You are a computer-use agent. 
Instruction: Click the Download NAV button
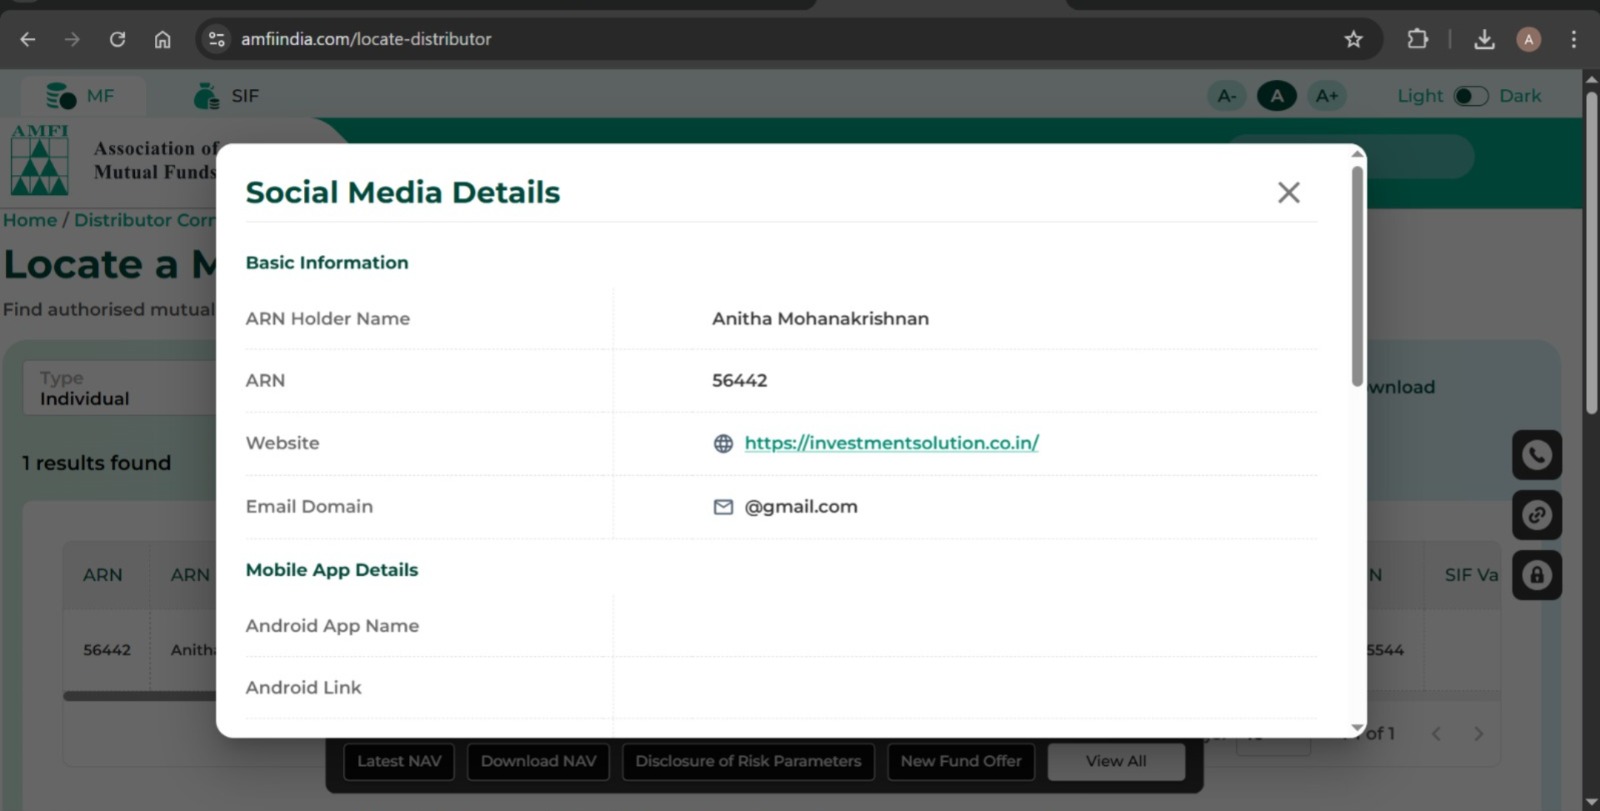point(538,761)
